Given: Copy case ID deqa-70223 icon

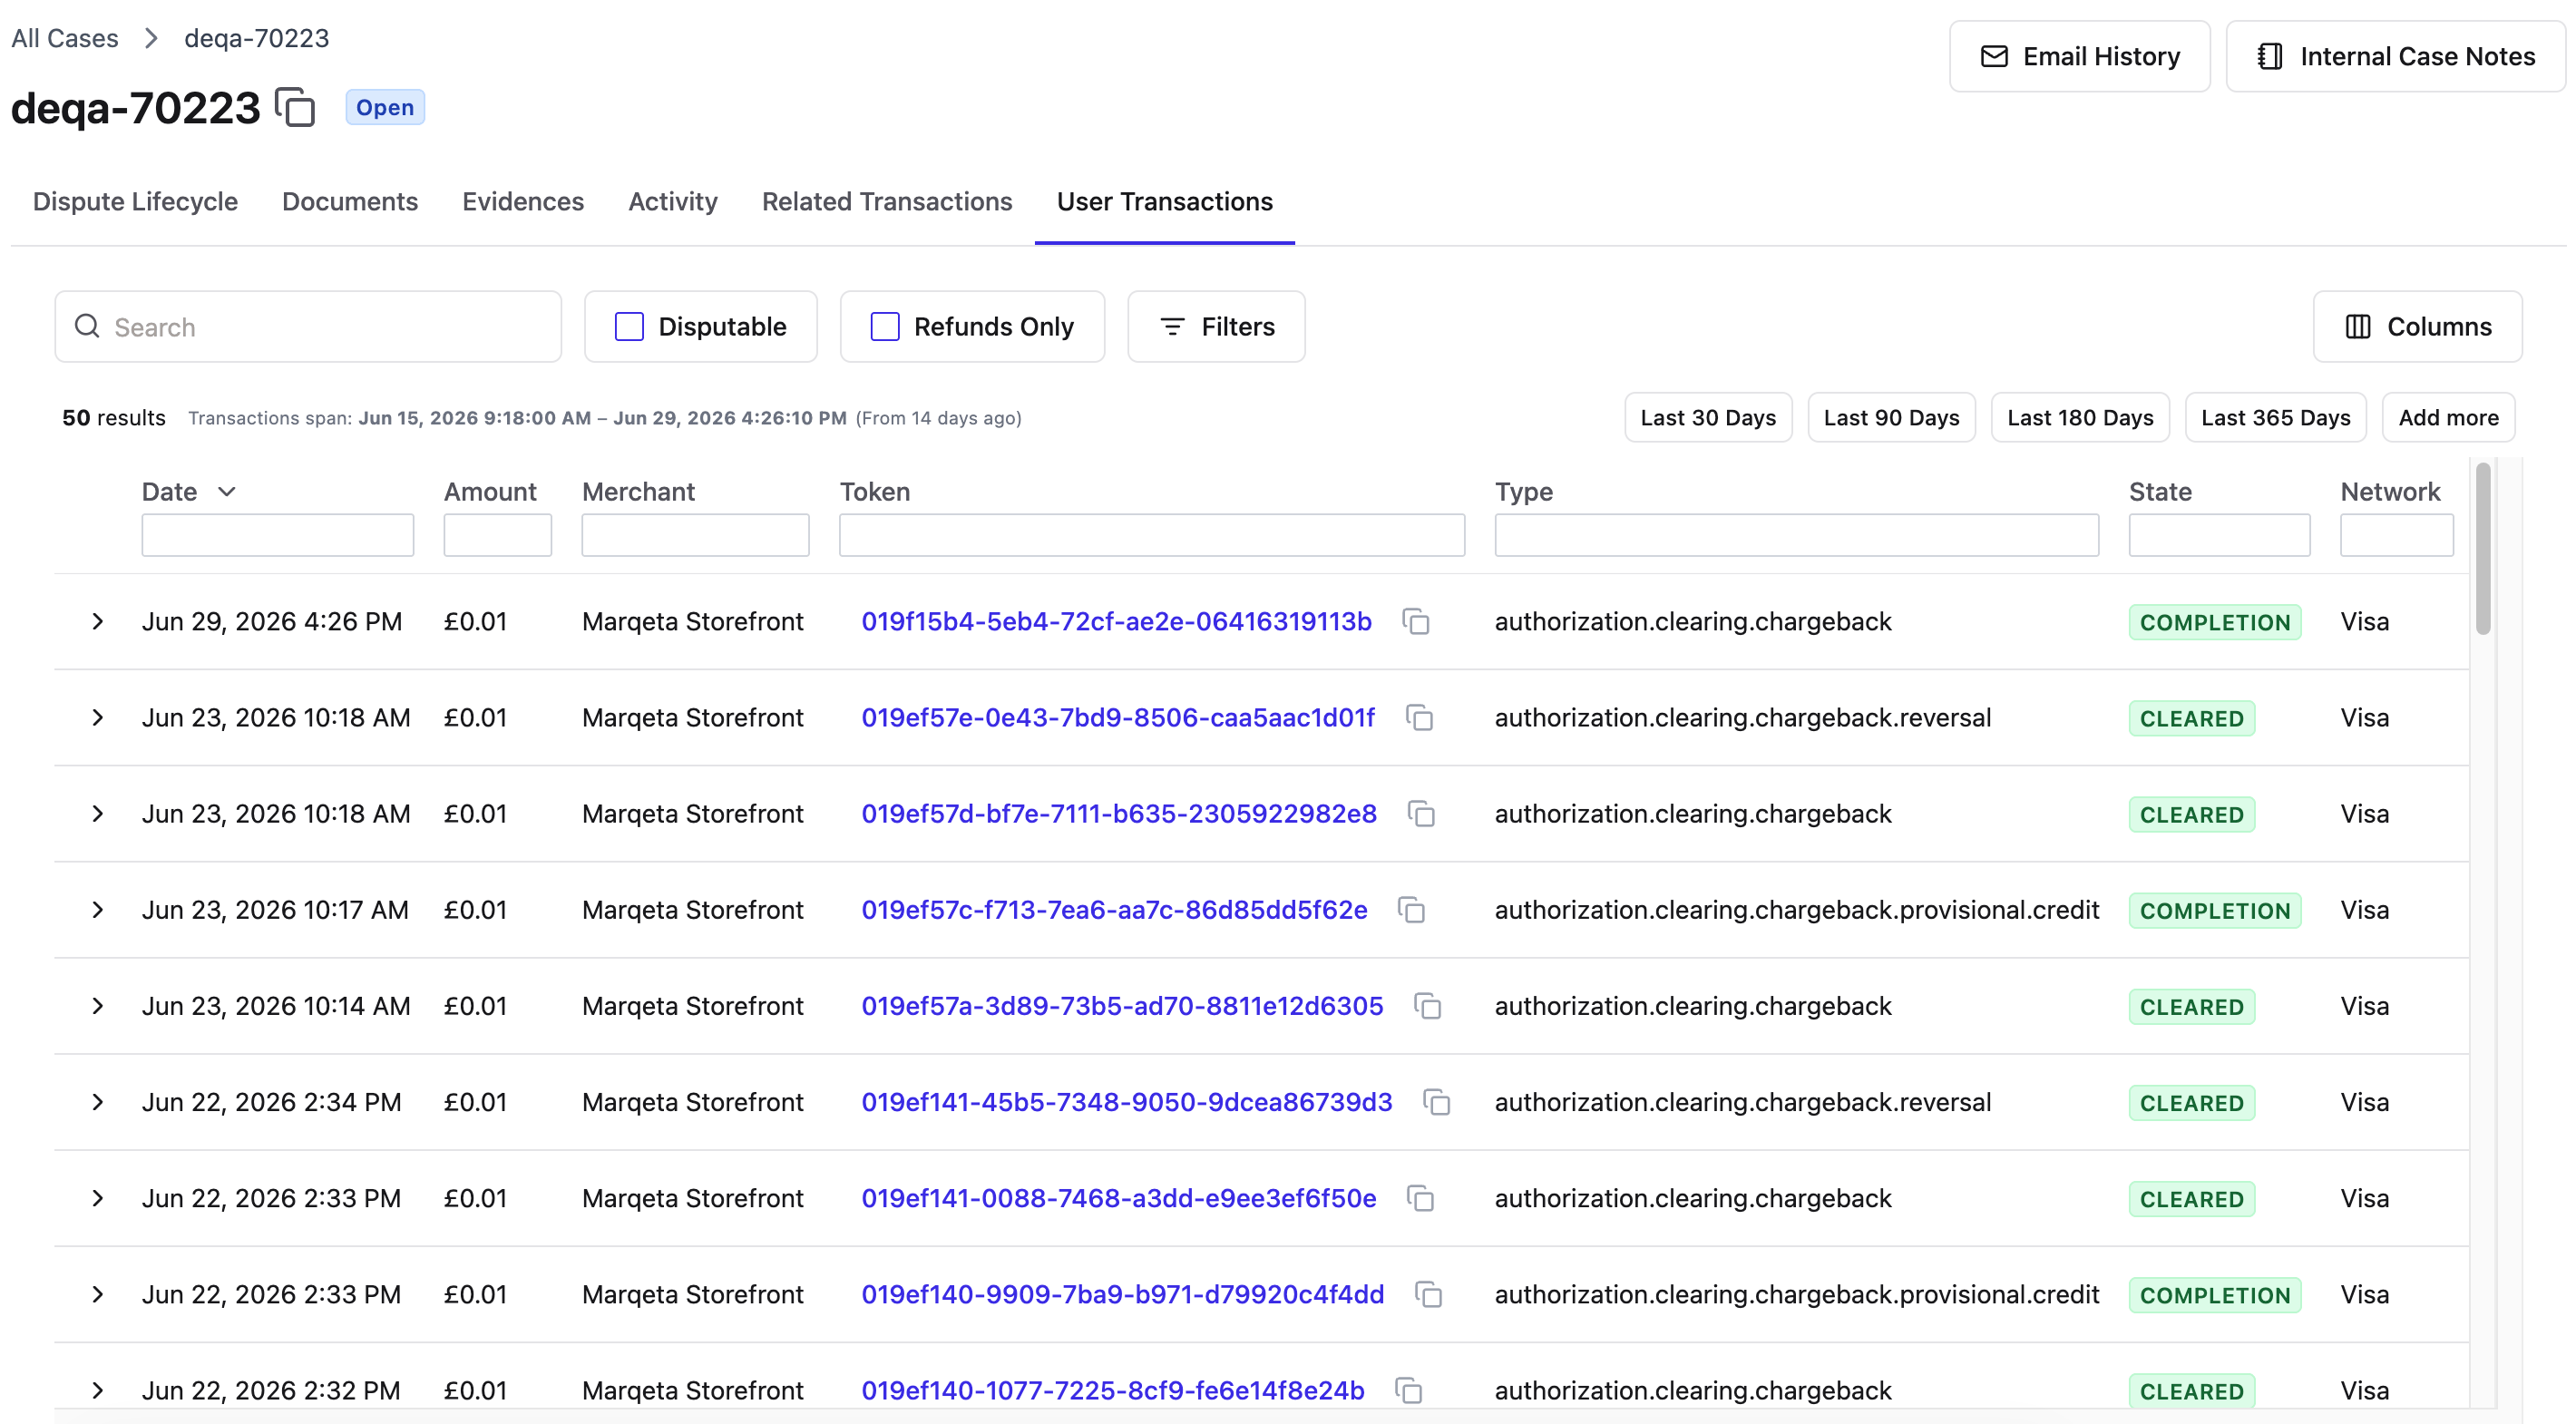Looking at the screenshot, I should [x=295, y=107].
